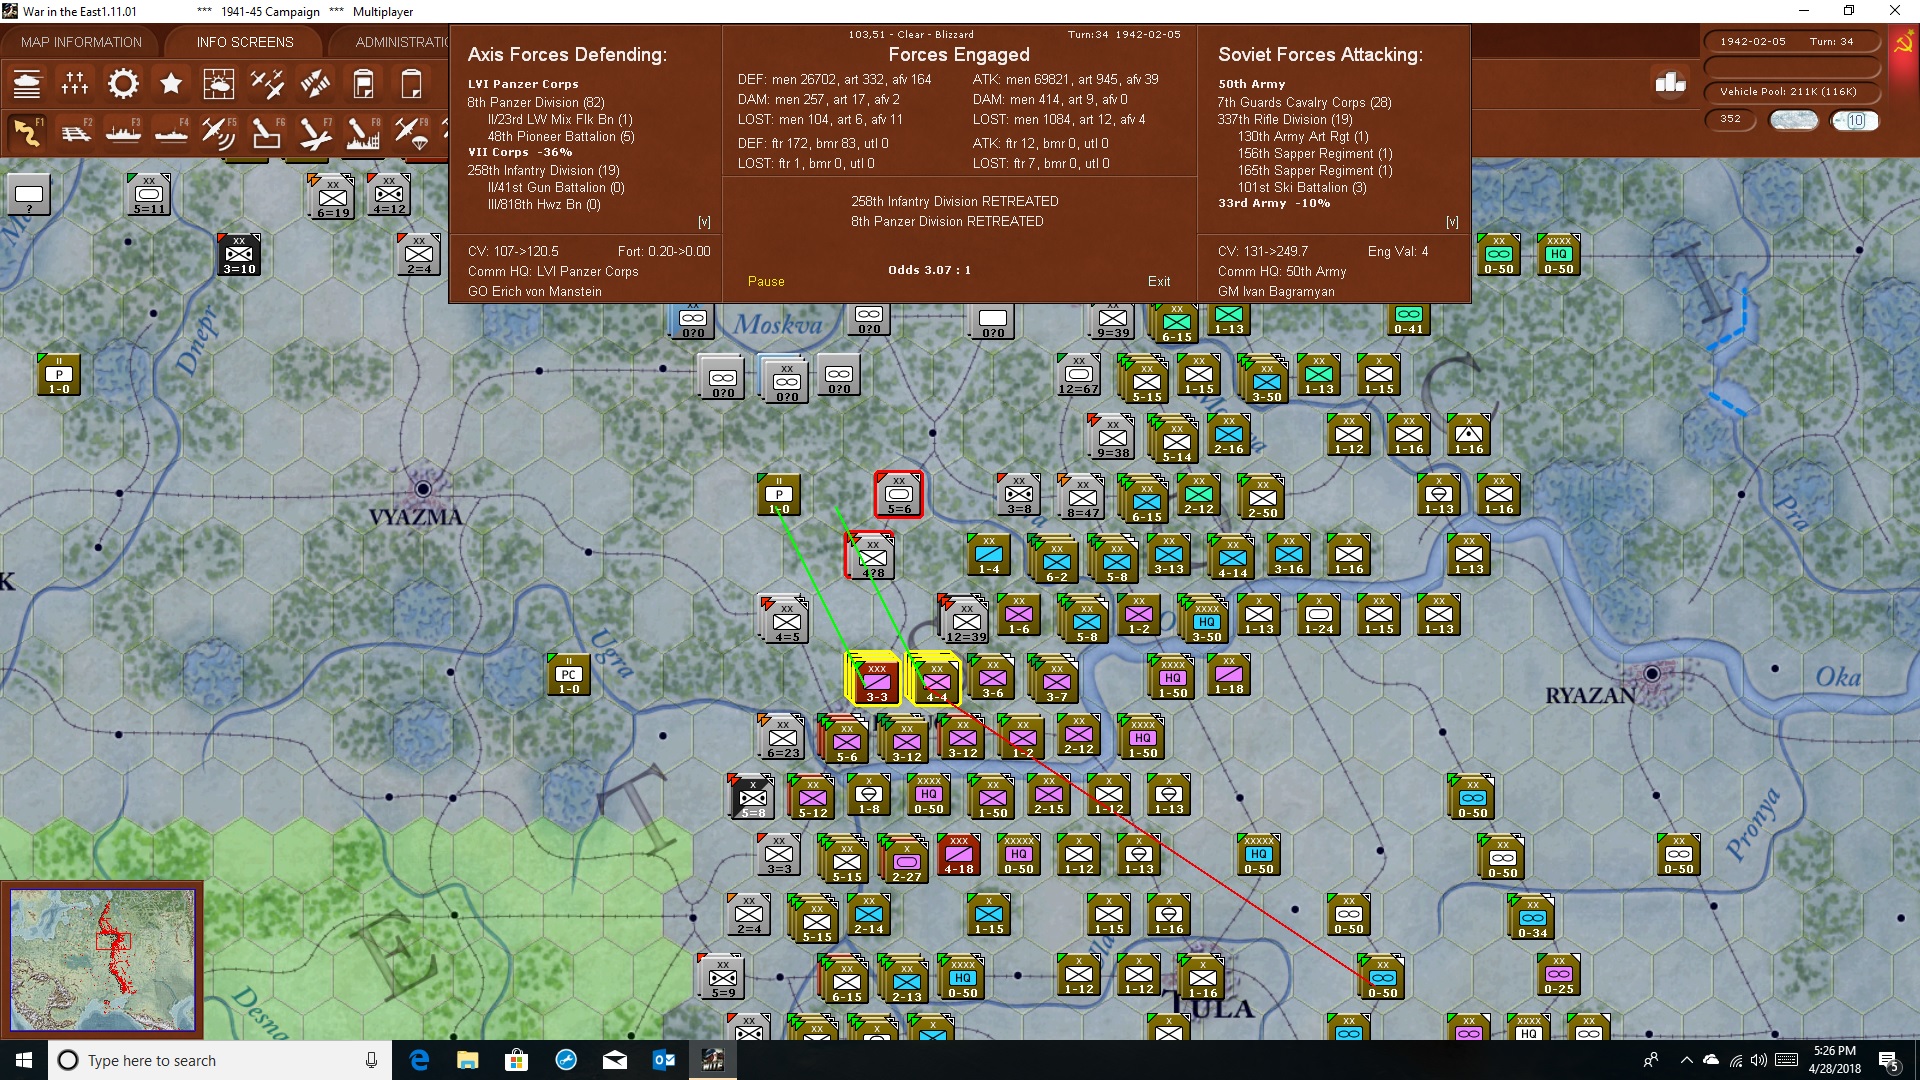Expand Soviet forces attacking detail [v]
The height and width of the screenshot is (1080, 1920).
click(x=1452, y=222)
